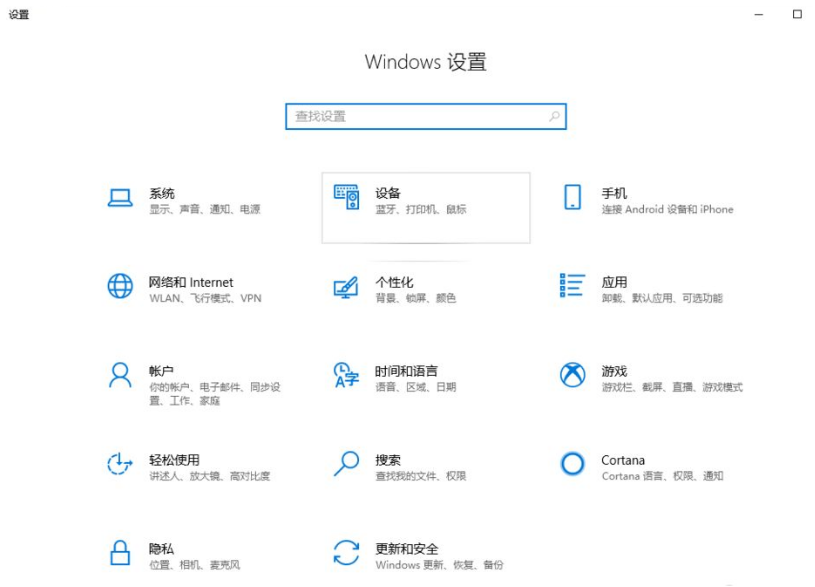This screenshot has width=815, height=587.
Task: Click the Accounts person icon
Action: pyautogui.click(x=120, y=376)
